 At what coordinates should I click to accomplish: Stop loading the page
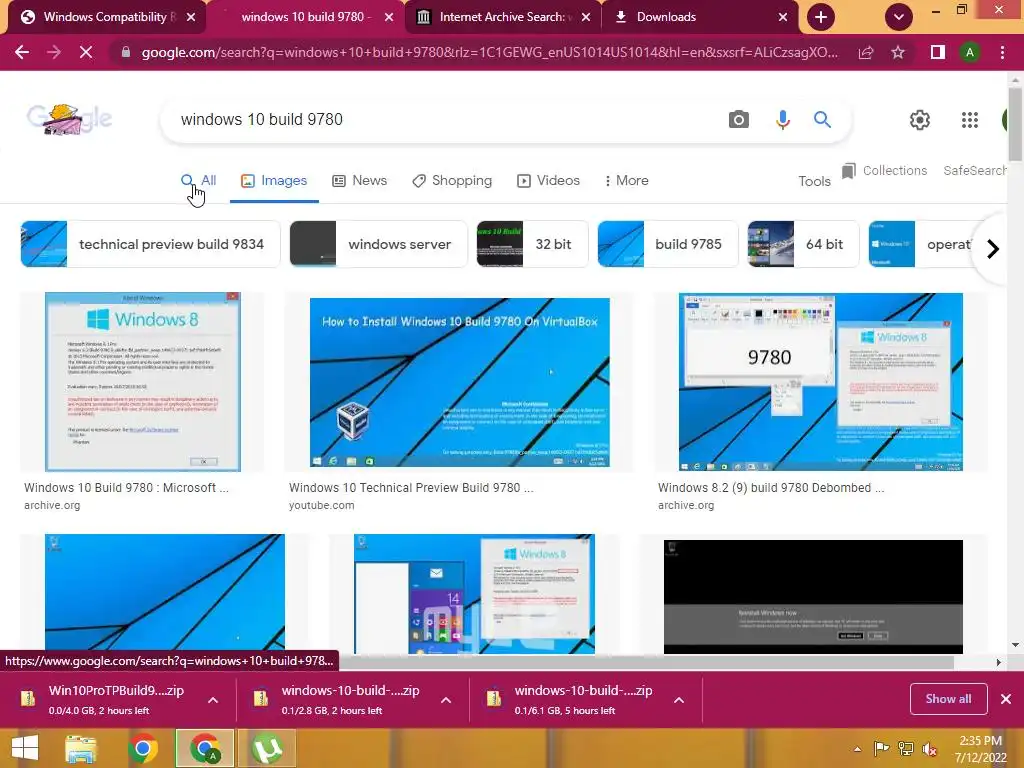point(86,52)
